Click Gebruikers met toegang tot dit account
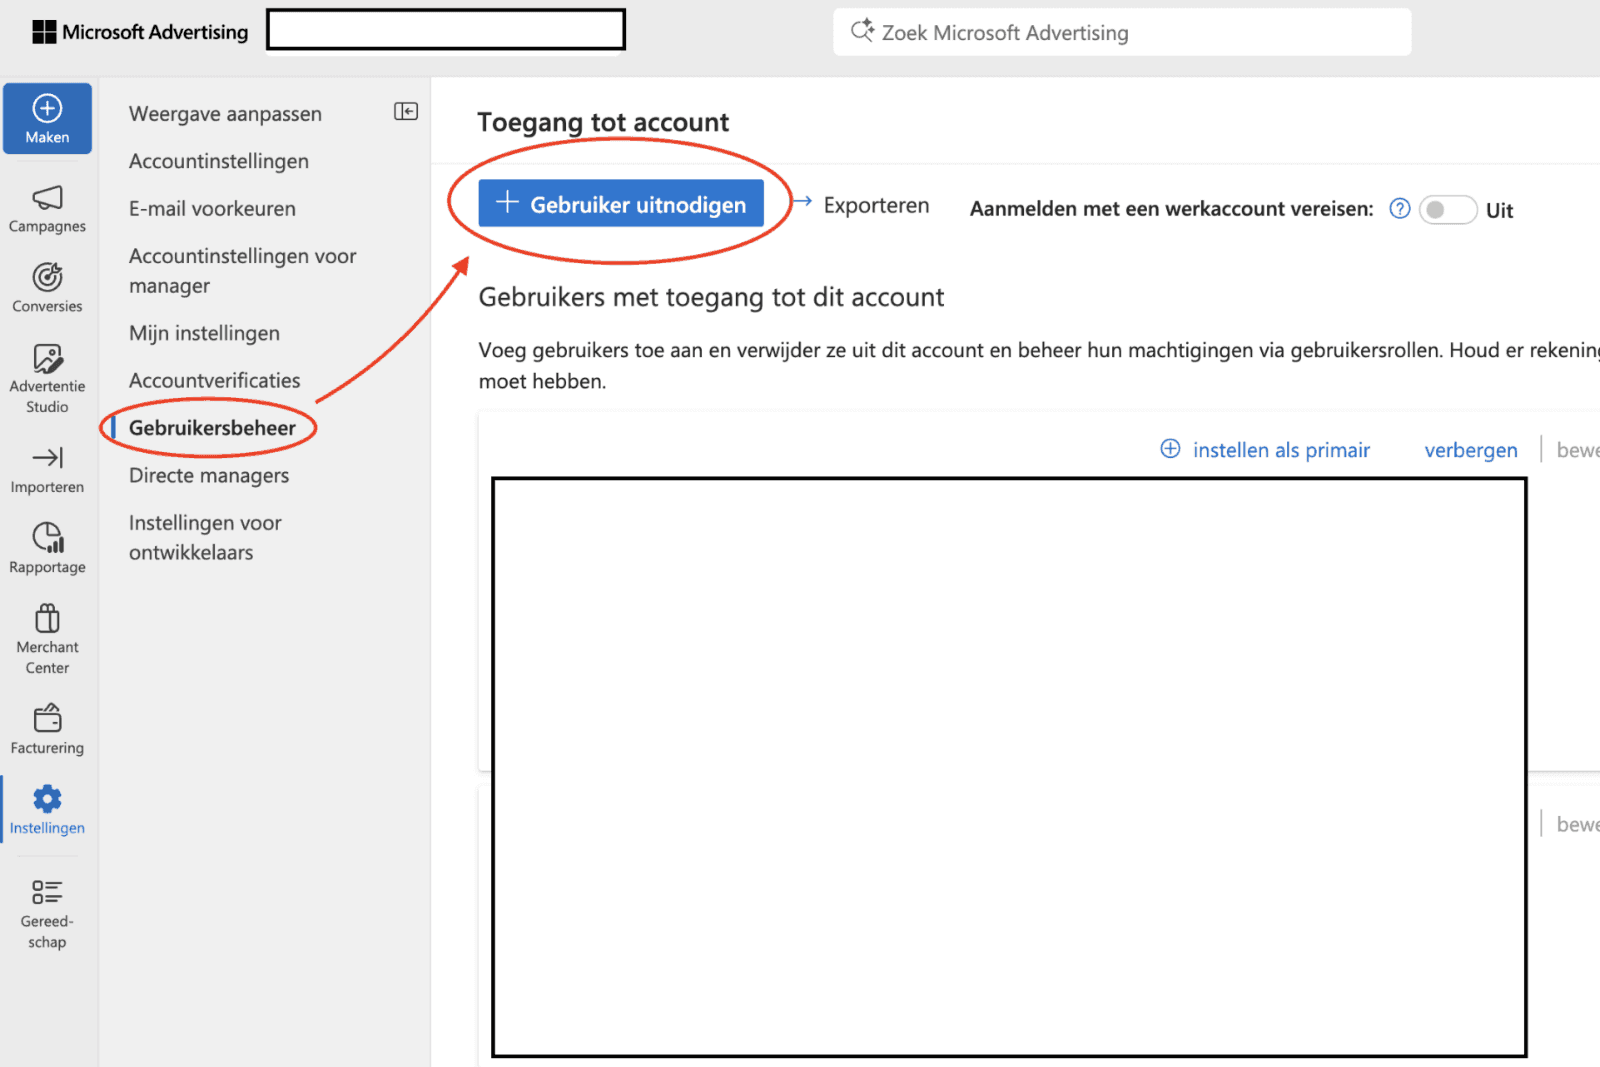 pyautogui.click(x=711, y=297)
